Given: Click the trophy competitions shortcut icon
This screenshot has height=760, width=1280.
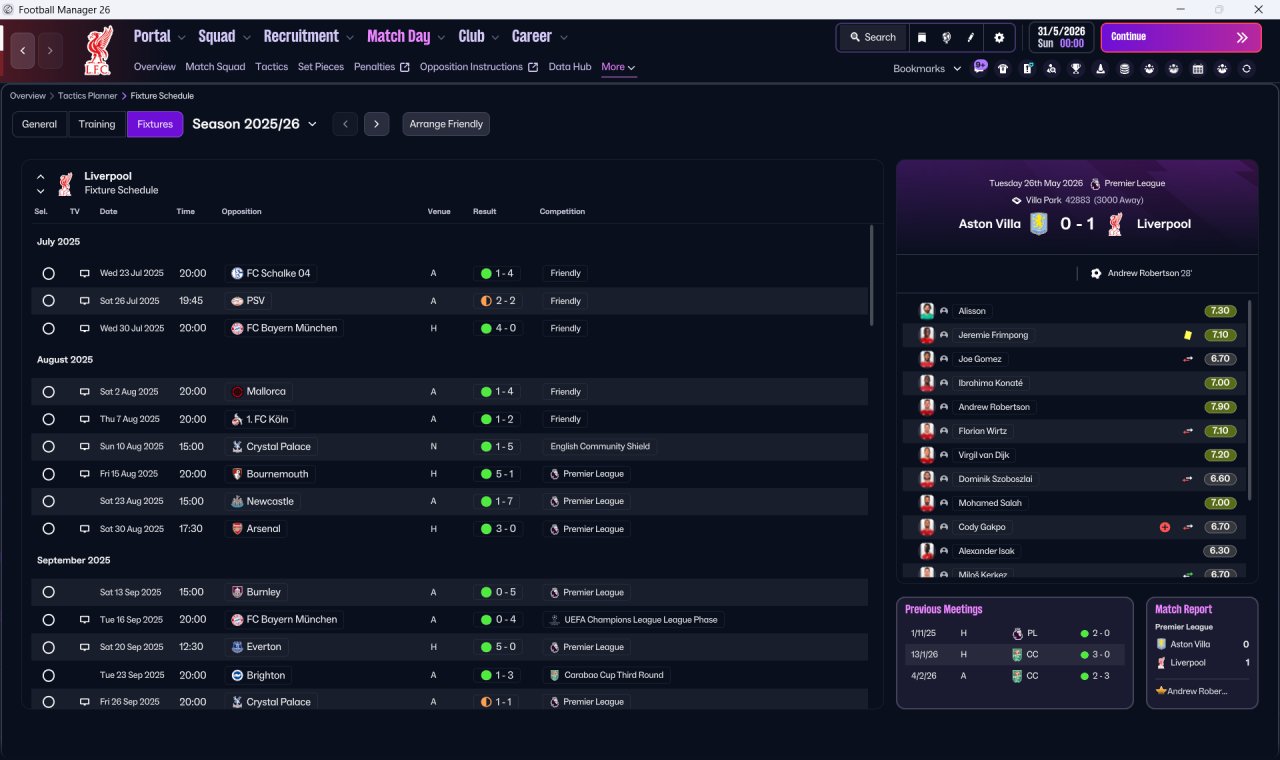Looking at the screenshot, I should (x=1076, y=69).
